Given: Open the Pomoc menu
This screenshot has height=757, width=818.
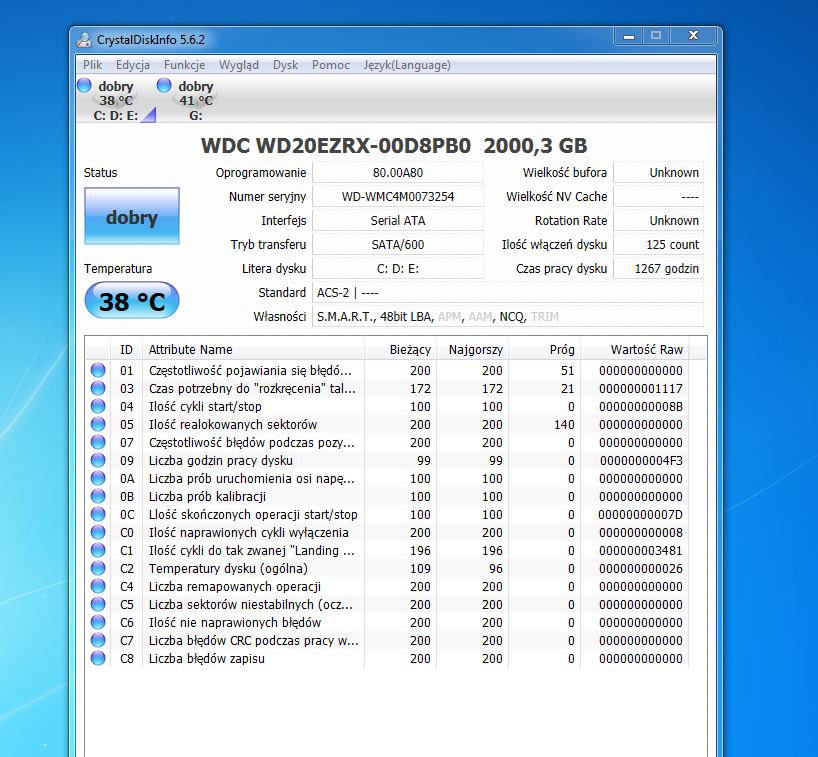Looking at the screenshot, I should [331, 65].
